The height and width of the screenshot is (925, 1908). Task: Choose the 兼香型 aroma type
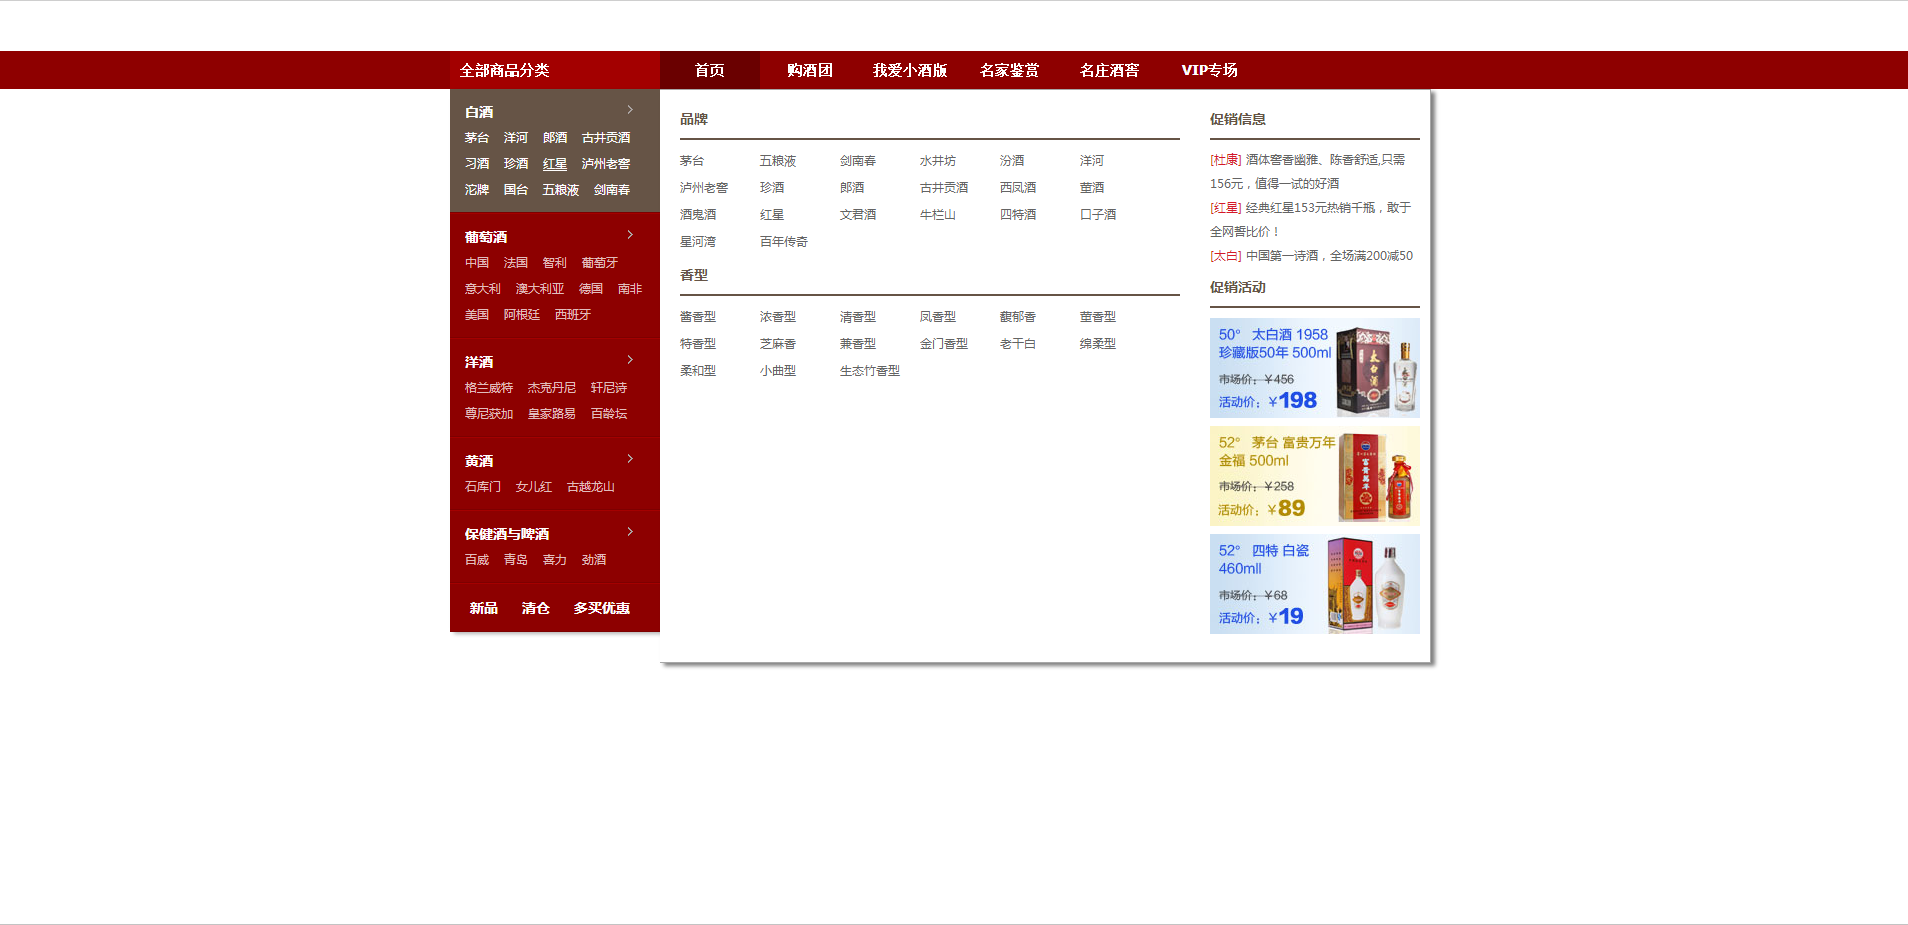858,344
